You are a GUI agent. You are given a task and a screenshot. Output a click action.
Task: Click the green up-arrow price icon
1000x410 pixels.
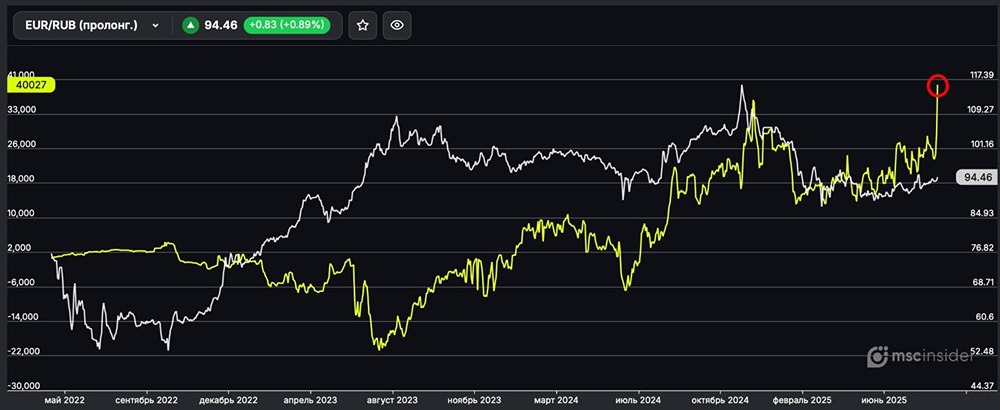(x=191, y=26)
